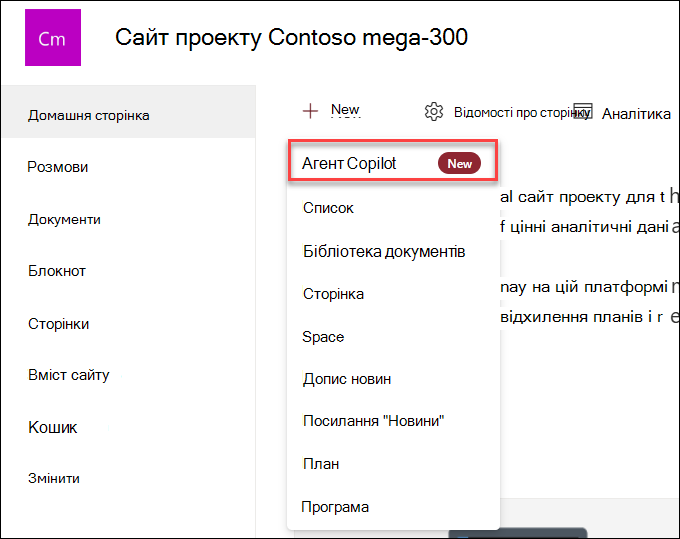Open Кошик in the left navigation
680x539 pixels.
(52, 428)
